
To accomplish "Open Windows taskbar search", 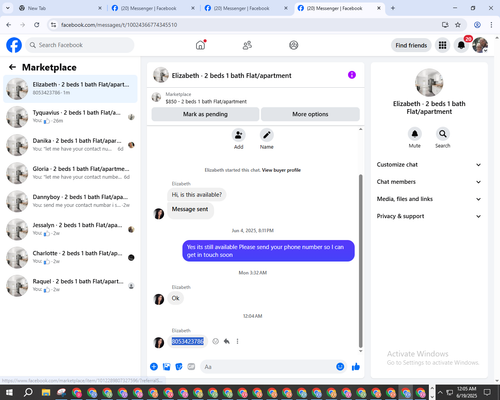I will [x=28, y=392].
